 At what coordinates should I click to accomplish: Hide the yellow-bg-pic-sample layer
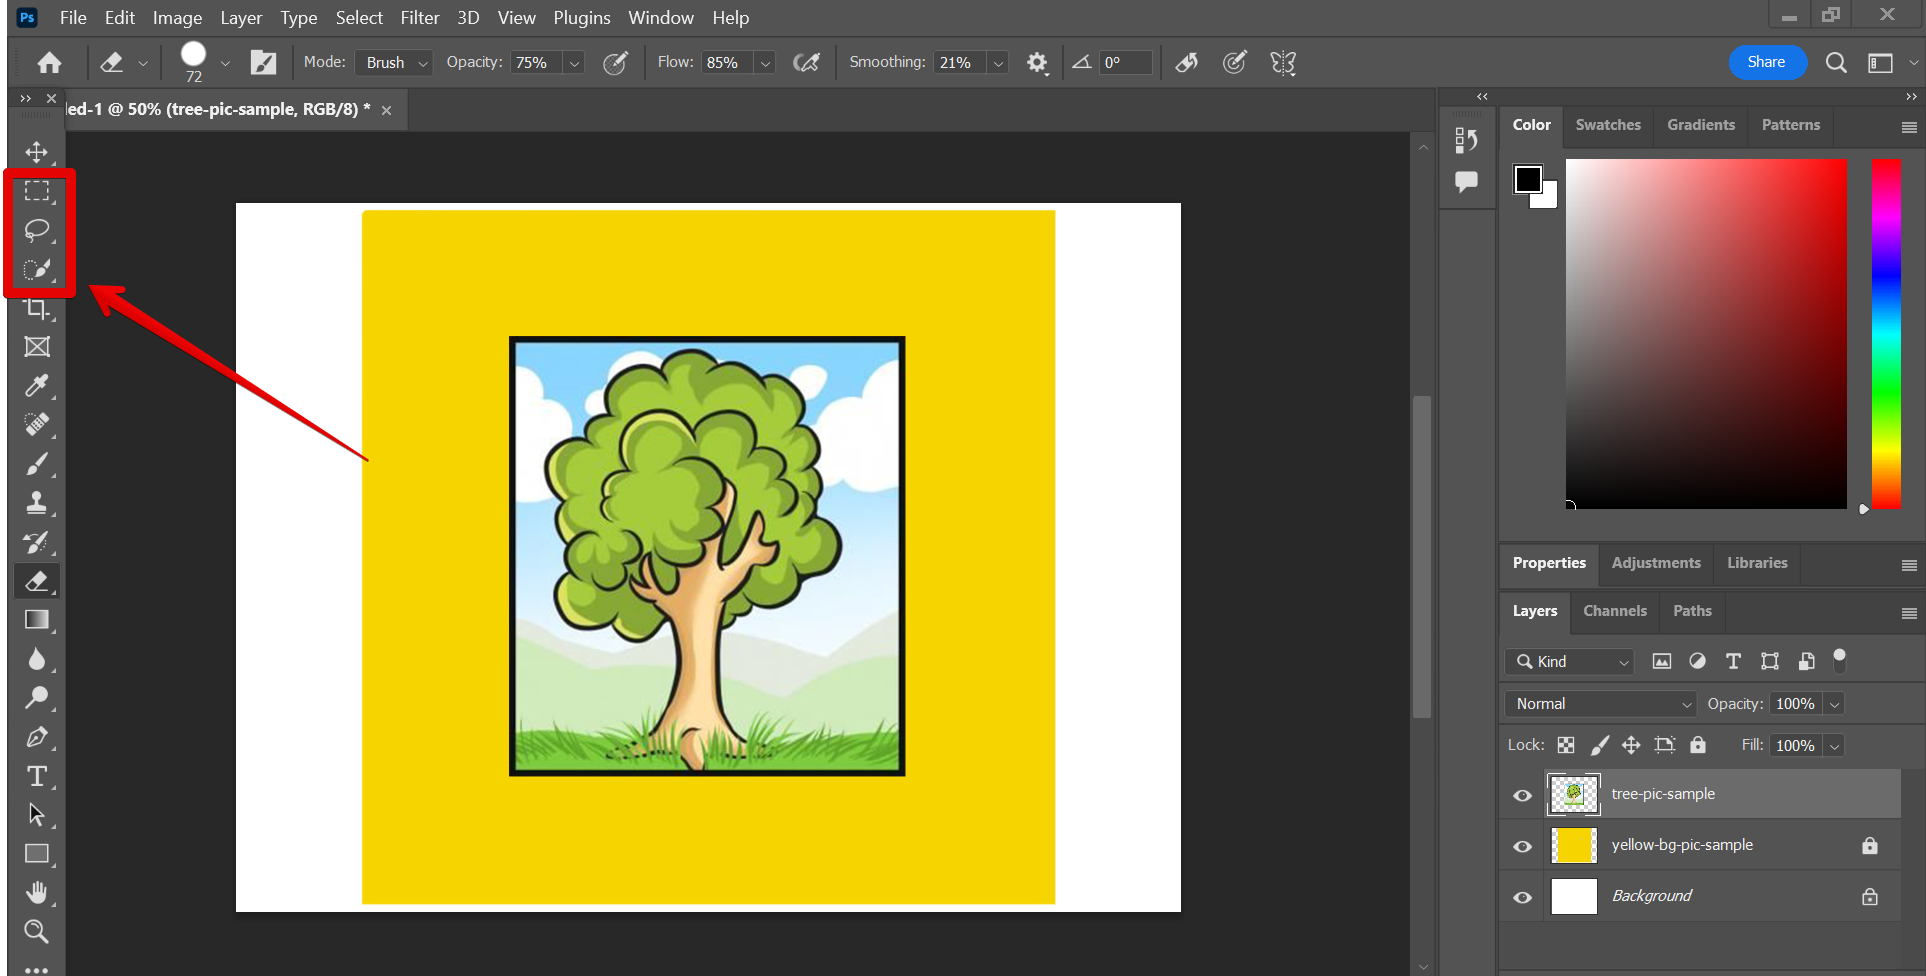1522,846
